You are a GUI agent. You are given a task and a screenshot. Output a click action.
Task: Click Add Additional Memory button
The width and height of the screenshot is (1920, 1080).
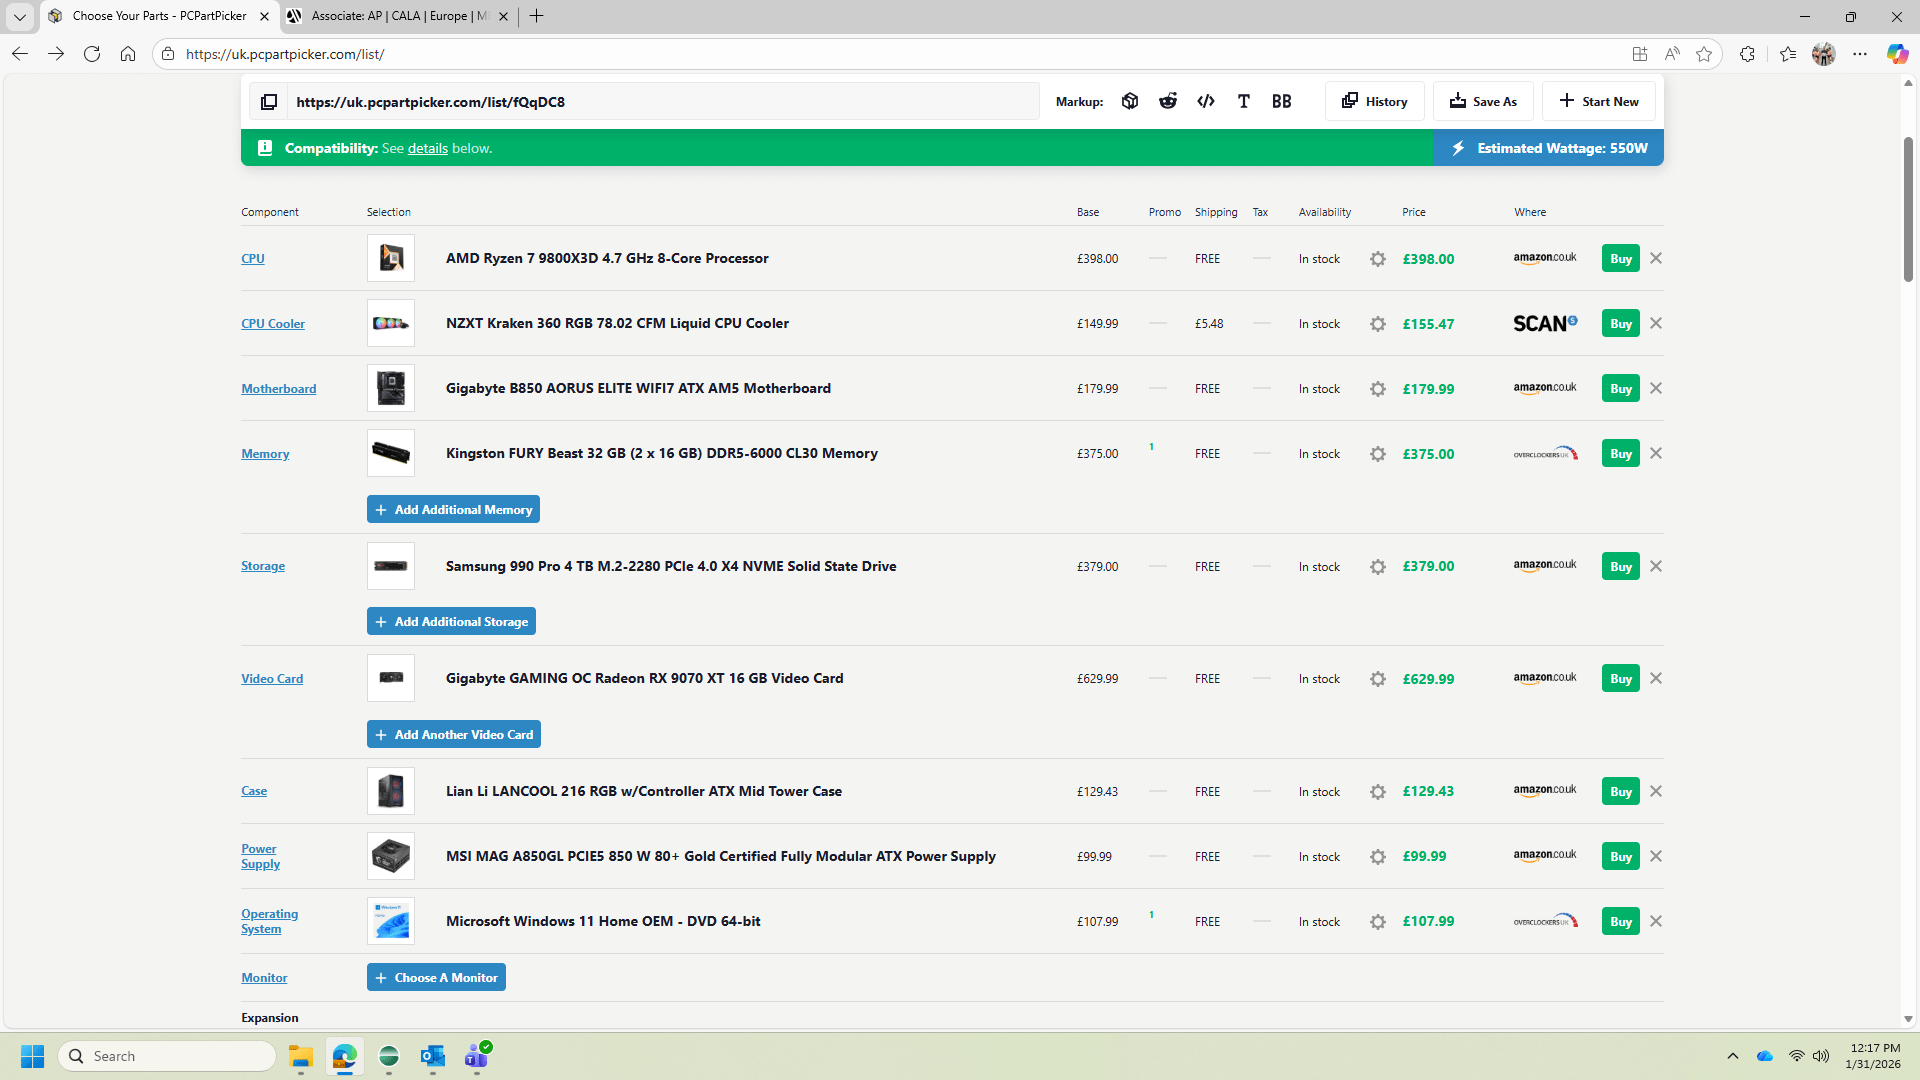453,509
